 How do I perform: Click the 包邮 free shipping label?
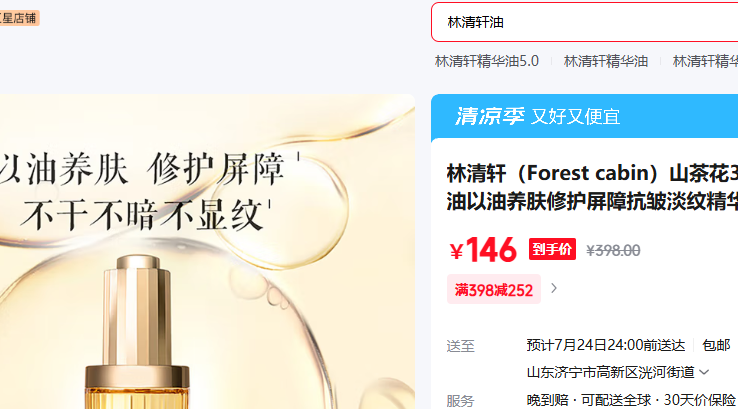(x=716, y=345)
